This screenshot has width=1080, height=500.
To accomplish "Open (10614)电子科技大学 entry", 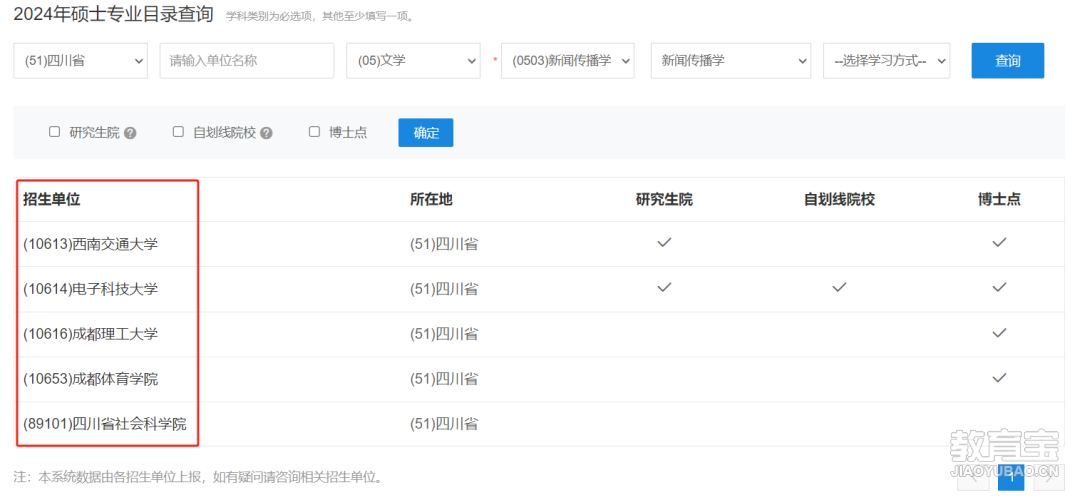I will point(90,289).
